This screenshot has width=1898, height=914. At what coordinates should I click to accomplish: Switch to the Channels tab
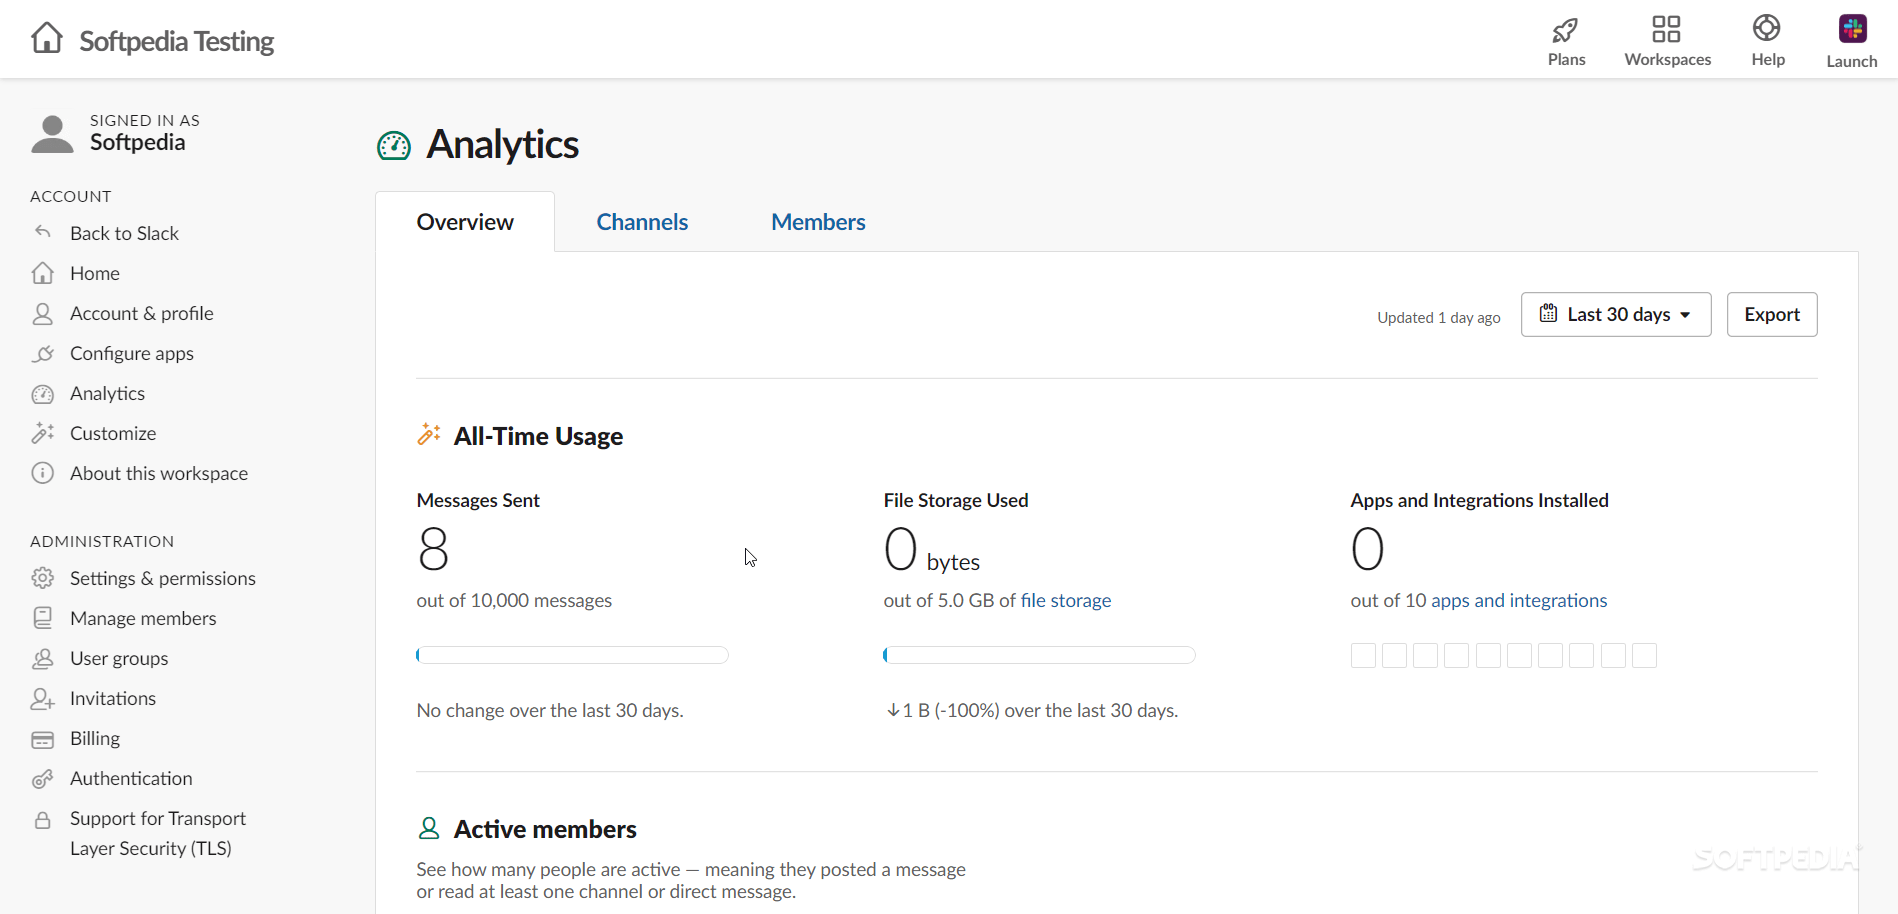pos(642,222)
